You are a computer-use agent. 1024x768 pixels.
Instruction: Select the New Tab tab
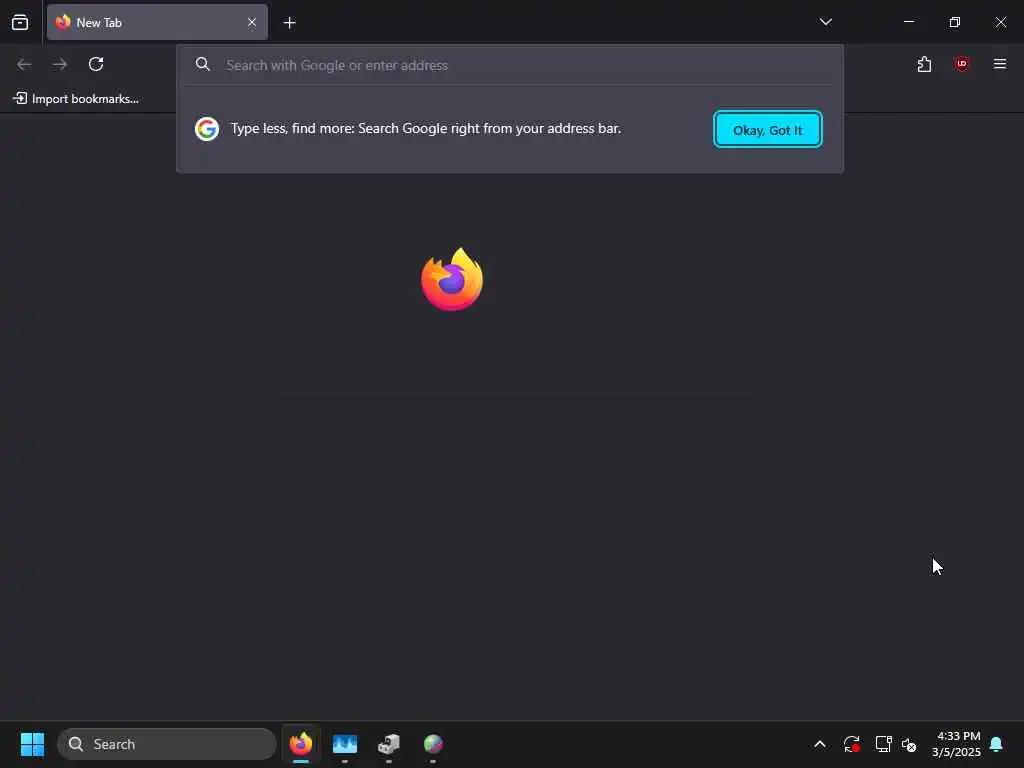coord(157,22)
